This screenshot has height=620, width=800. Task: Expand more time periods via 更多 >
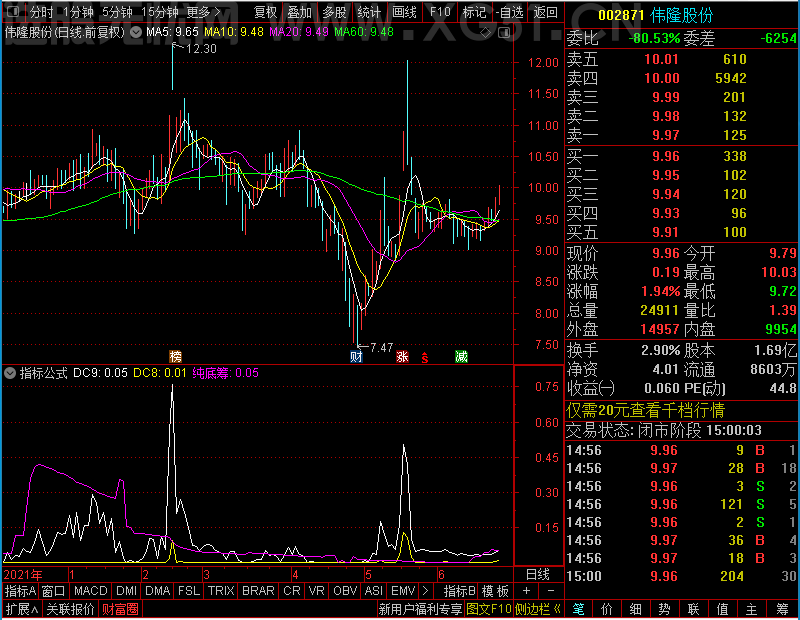click(203, 12)
